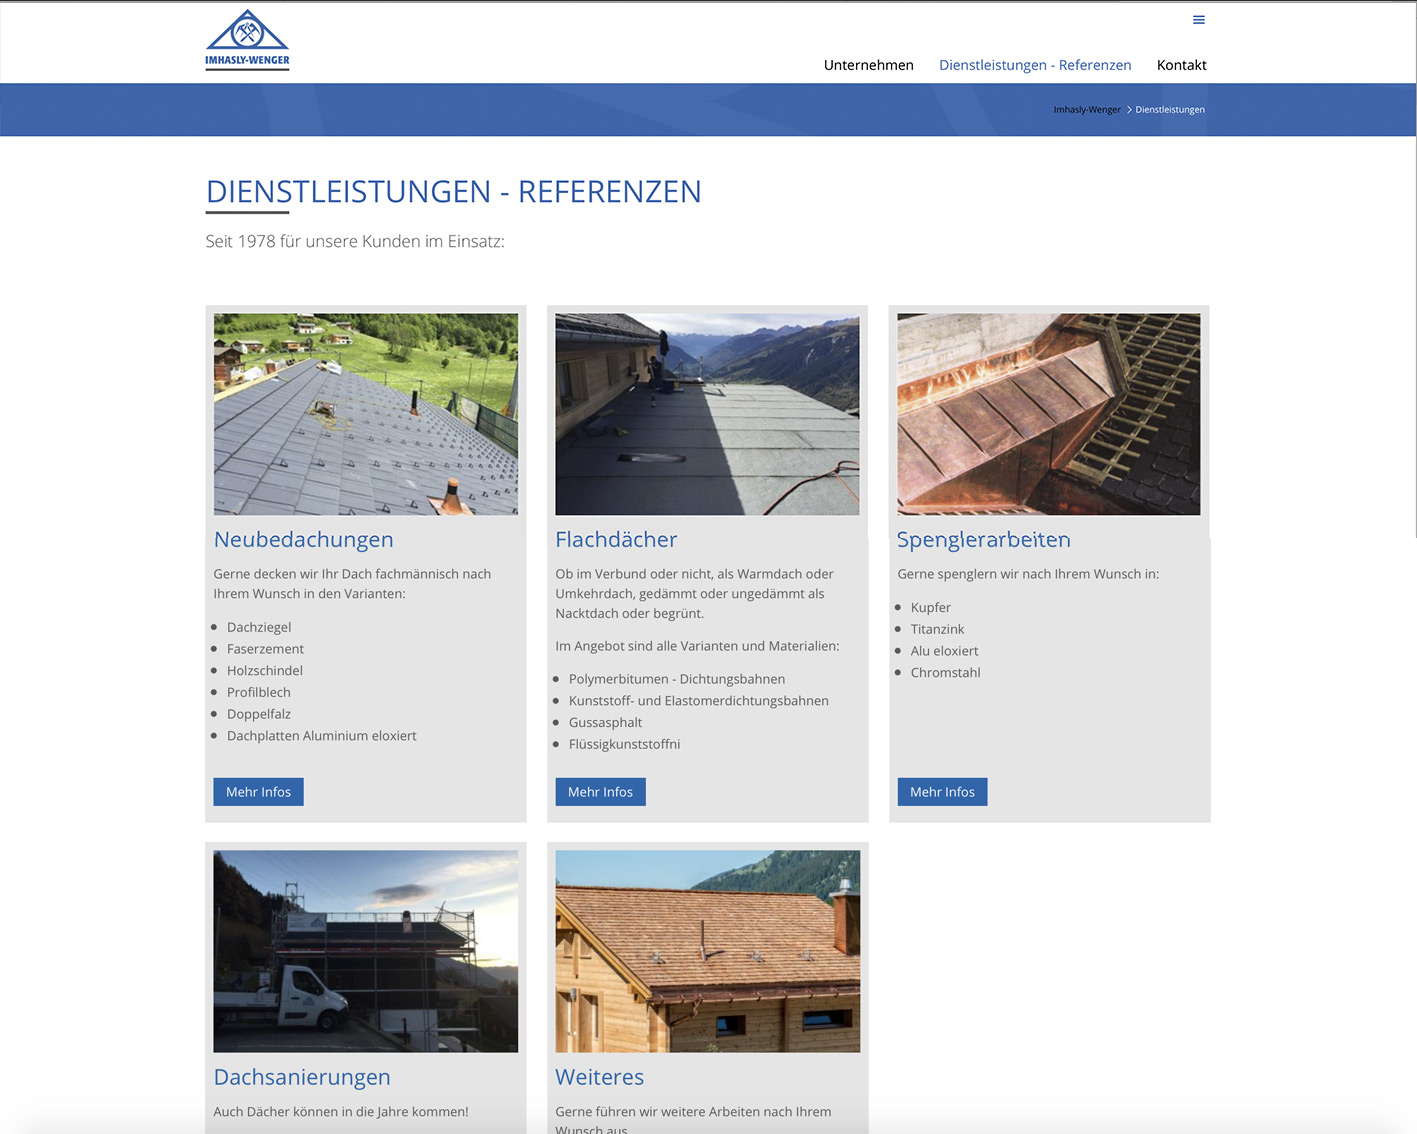Click the Imhasly-Wenger breadcrumb link
Image resolution: width=1417 pixels, height=1134 pixels.
[1086, 110]
